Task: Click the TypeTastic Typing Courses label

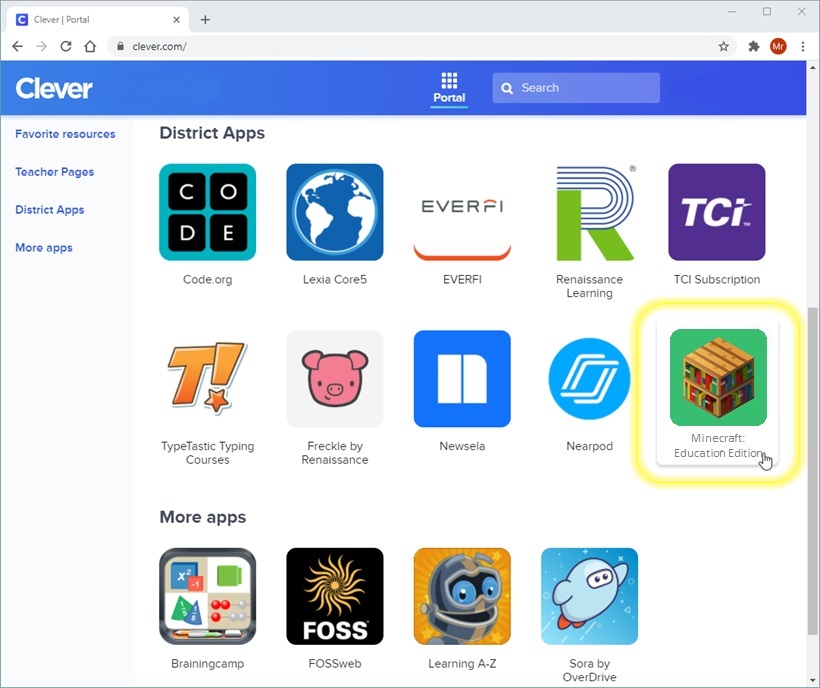Action: tap(208, 453)
